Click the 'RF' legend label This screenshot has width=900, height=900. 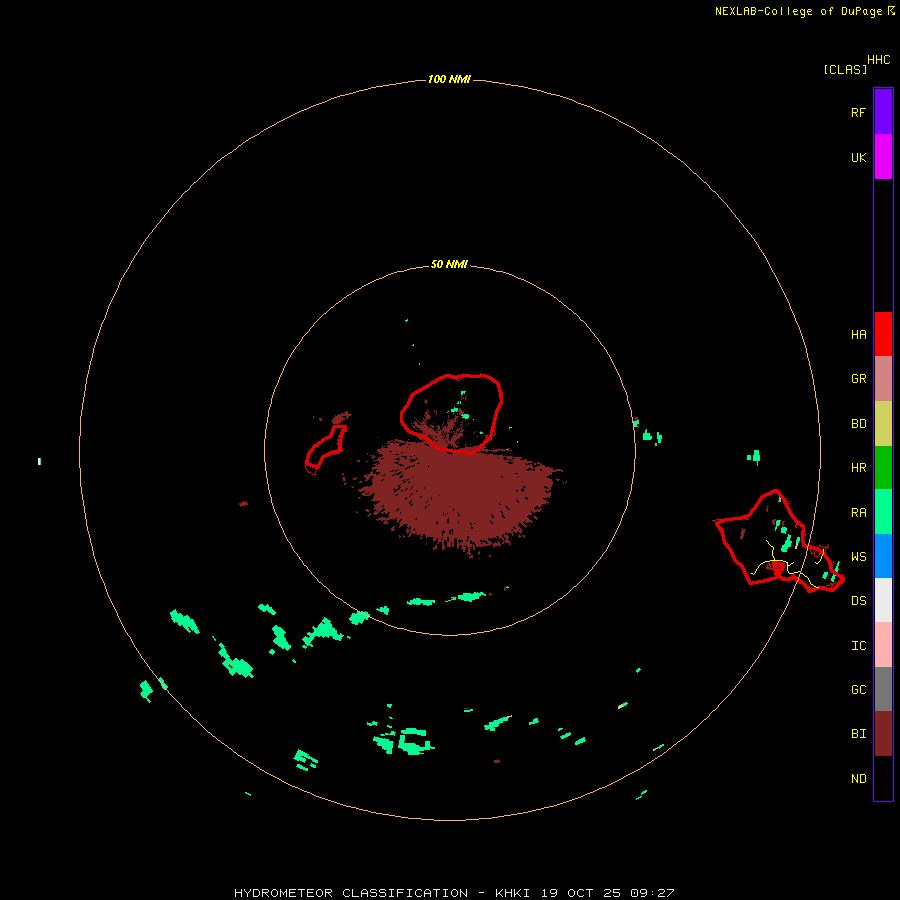tap(858, 112)
